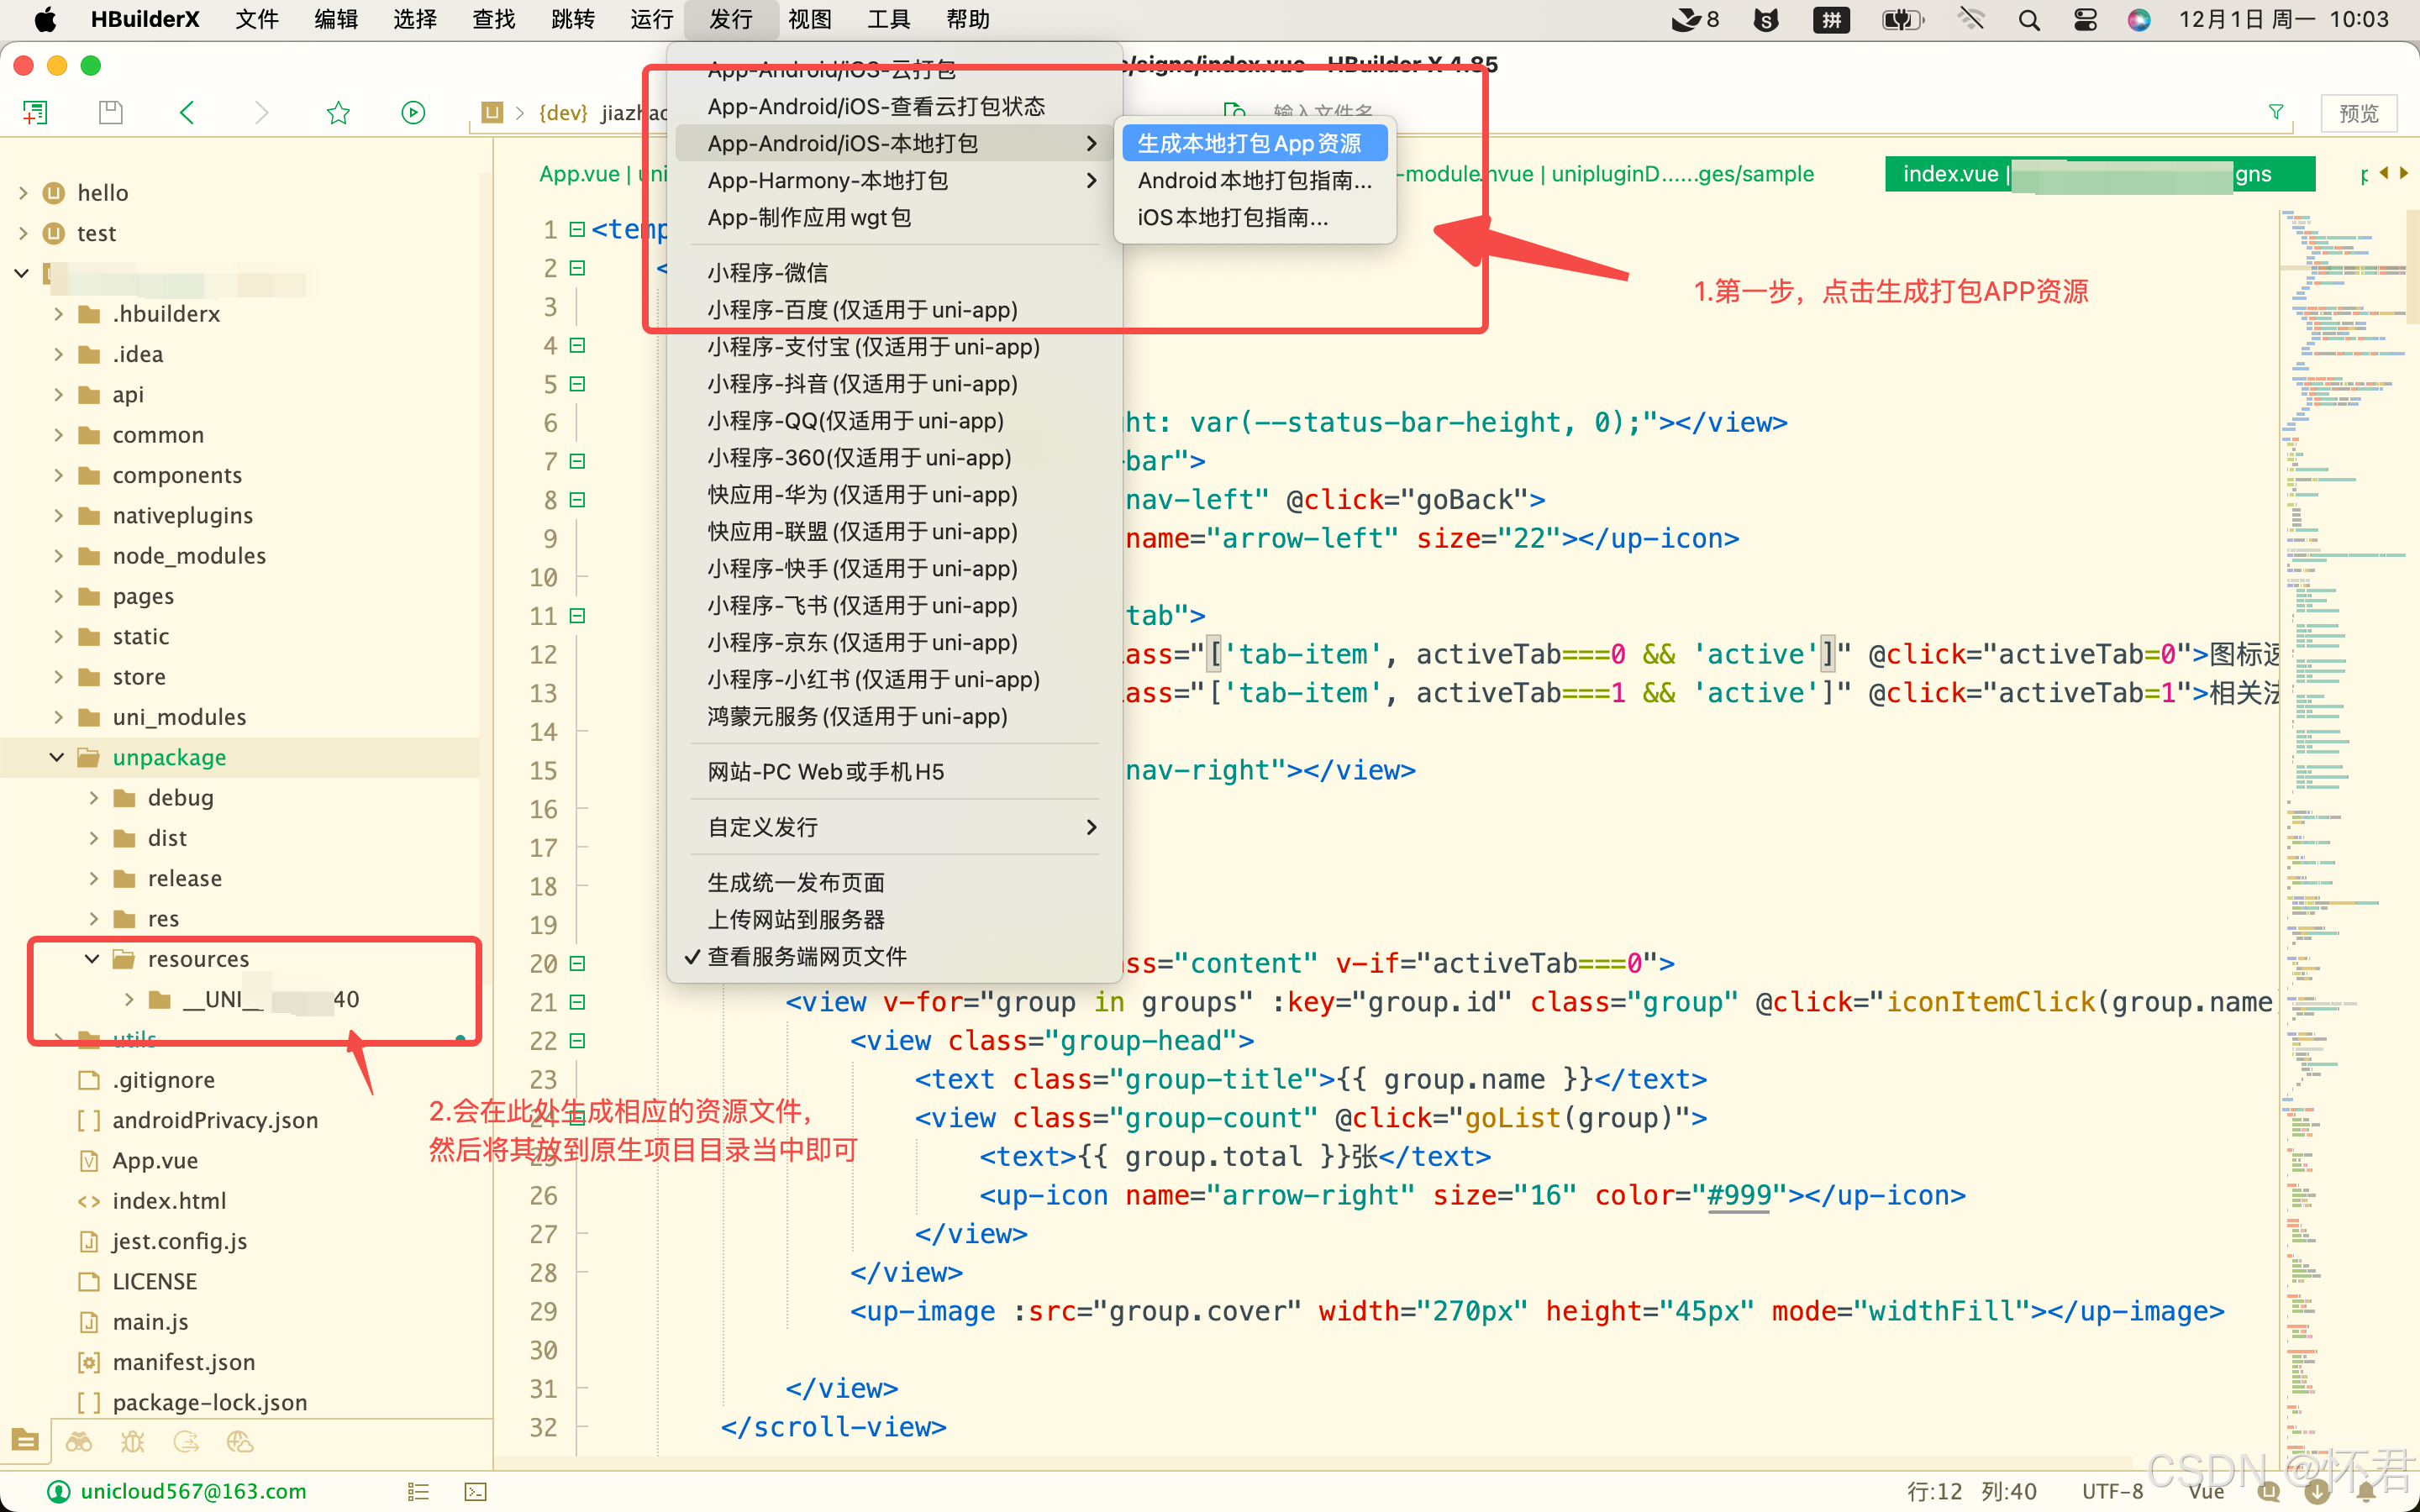Open the terminal icon in status bar
2420x1512 pixels.
pyautogui.click(x=475, y=1491)
